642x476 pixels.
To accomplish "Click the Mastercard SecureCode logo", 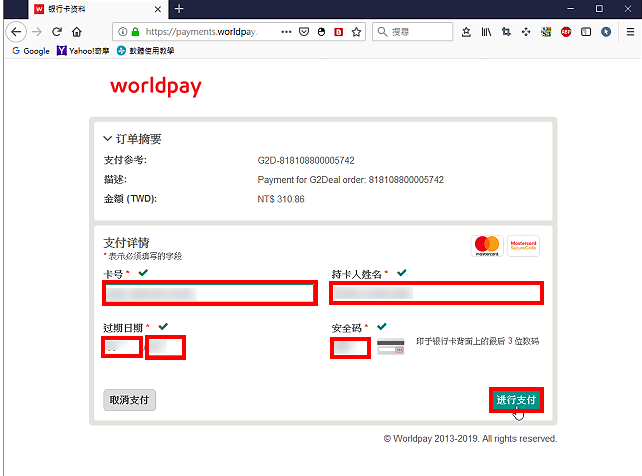I will pyautogui.click(x=523, y=246).
